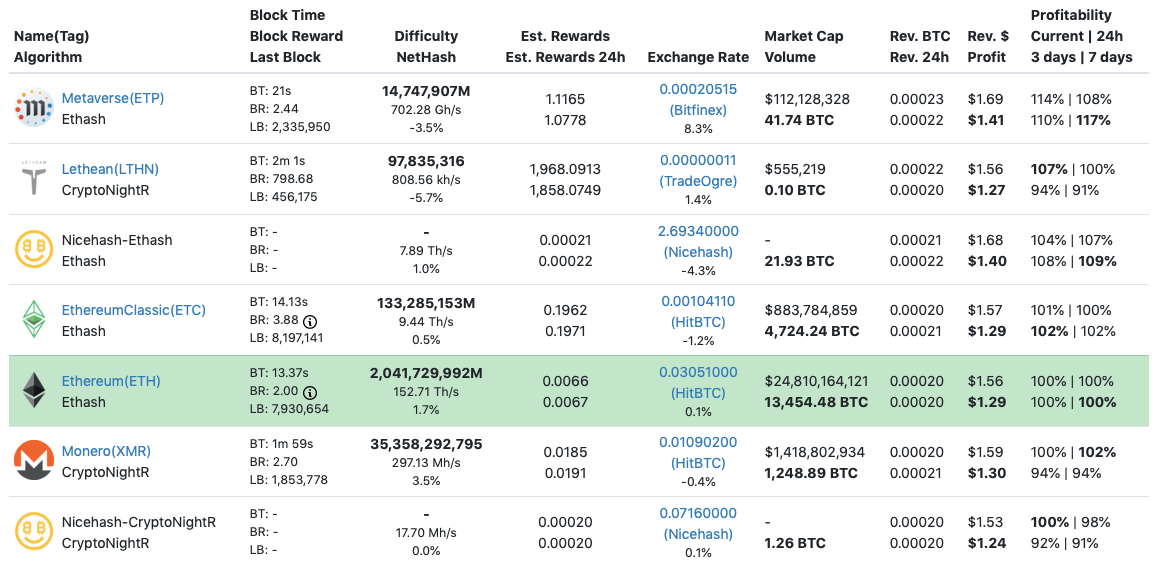Open the Metaverse(ETP) coin link
The width and height of the screenshot is (1163, 562).
(x=113, y=98)
